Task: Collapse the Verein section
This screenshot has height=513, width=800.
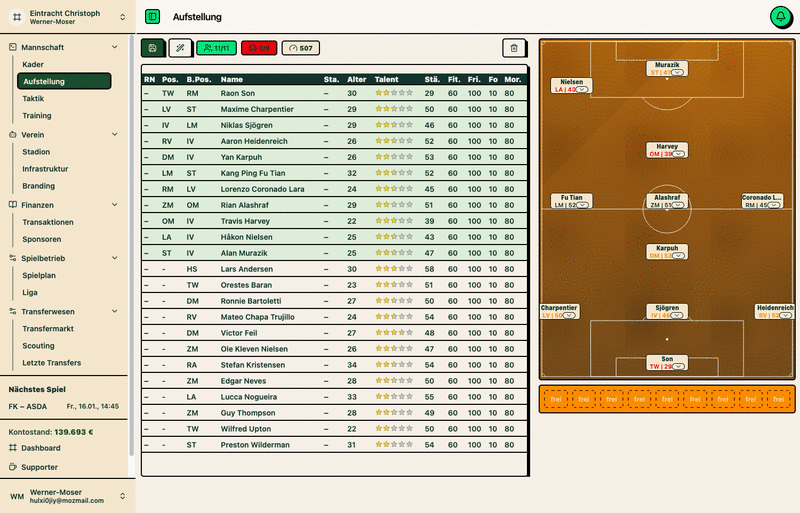Action: [115, 134]
